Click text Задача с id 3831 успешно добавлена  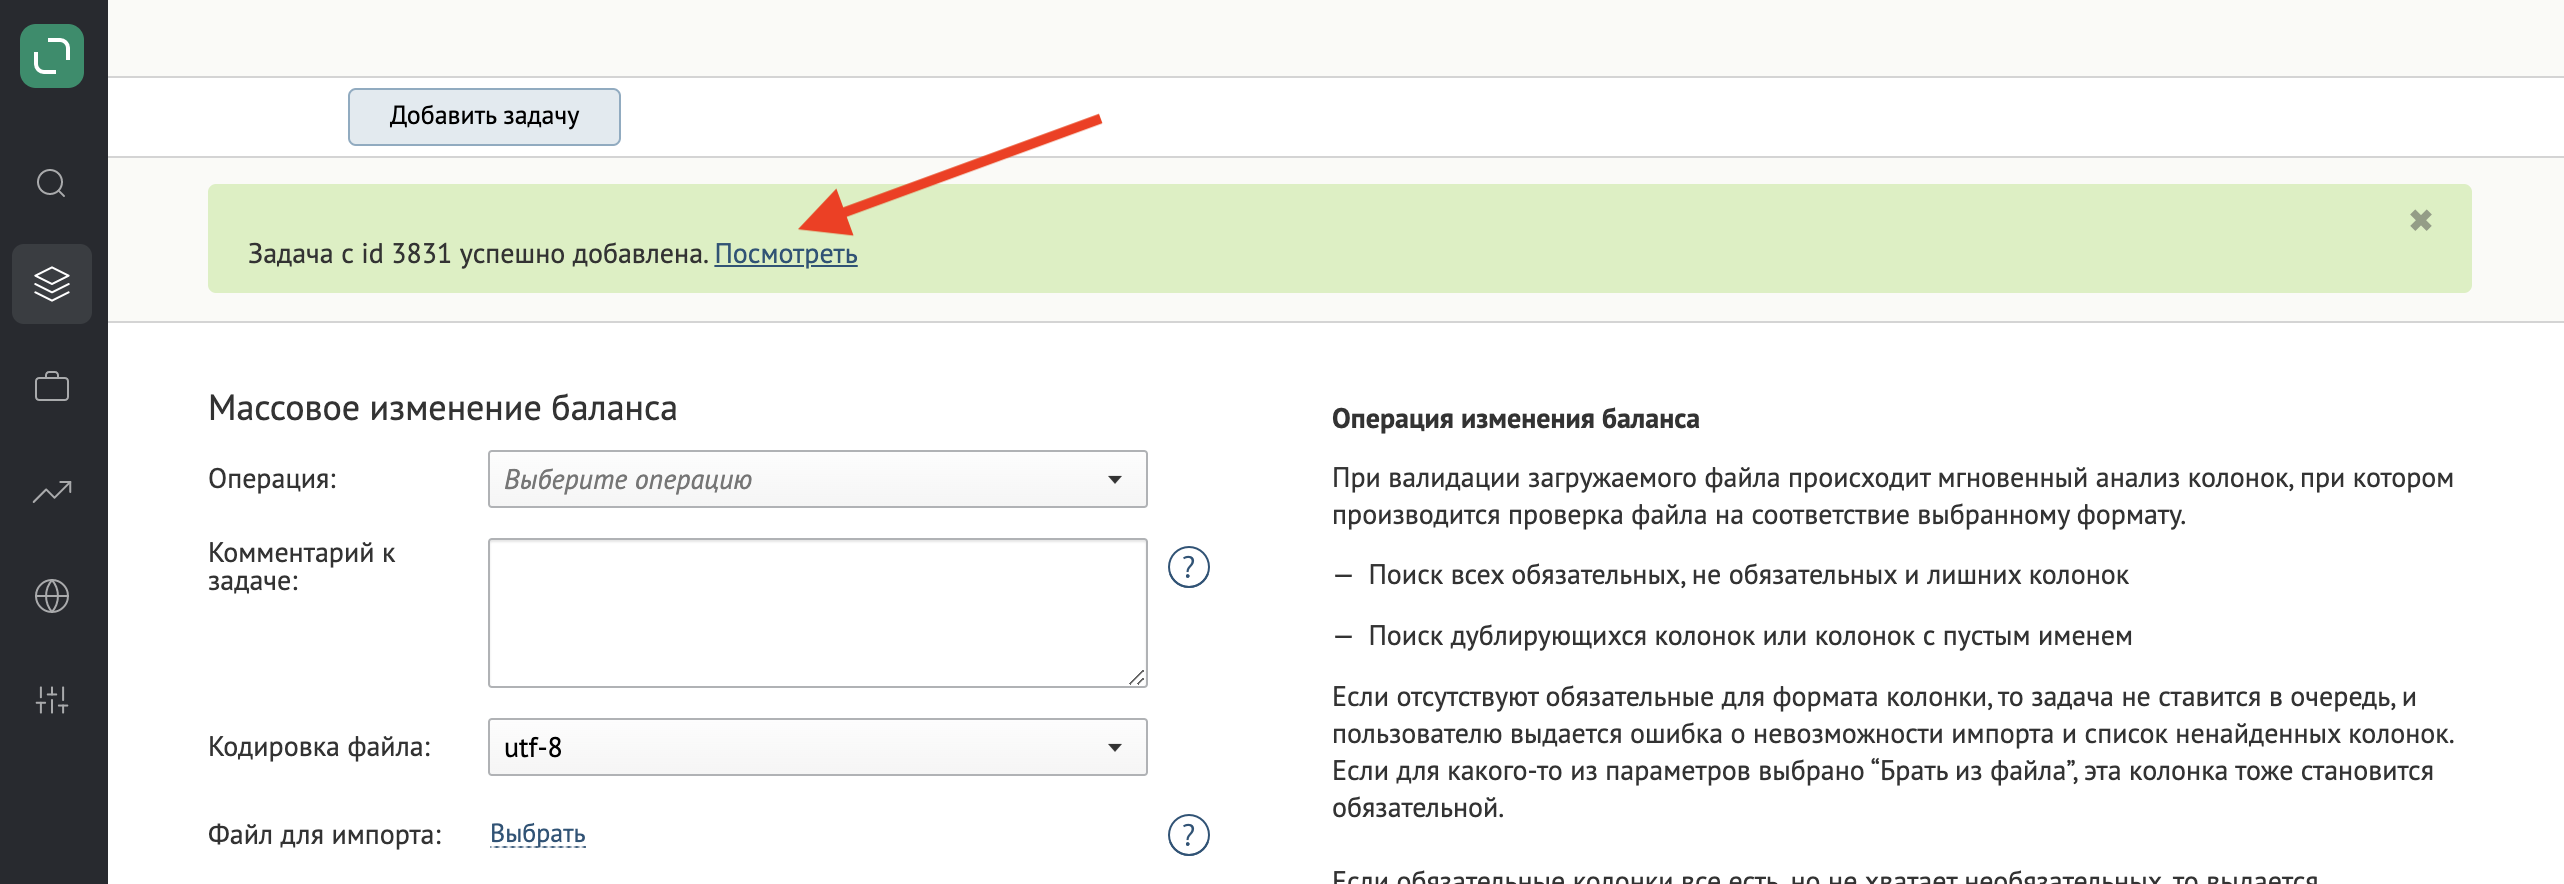click(479, 254)
